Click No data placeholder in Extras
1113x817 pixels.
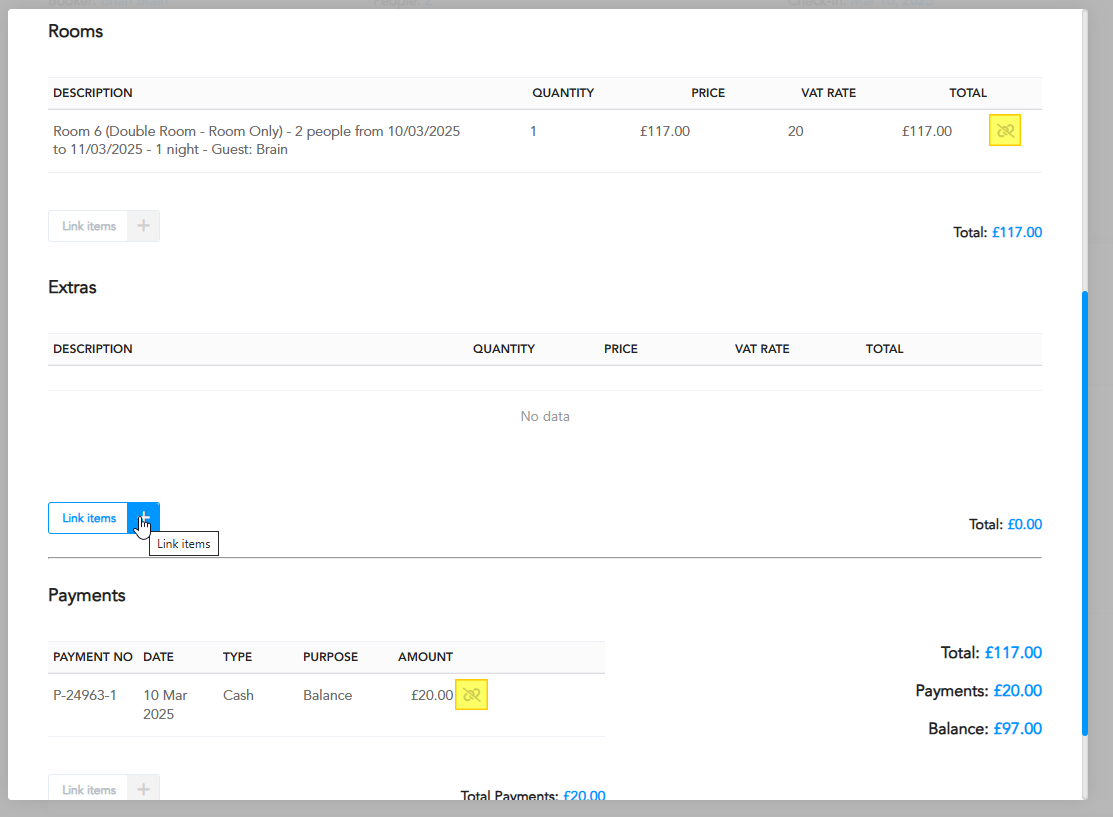544,417
